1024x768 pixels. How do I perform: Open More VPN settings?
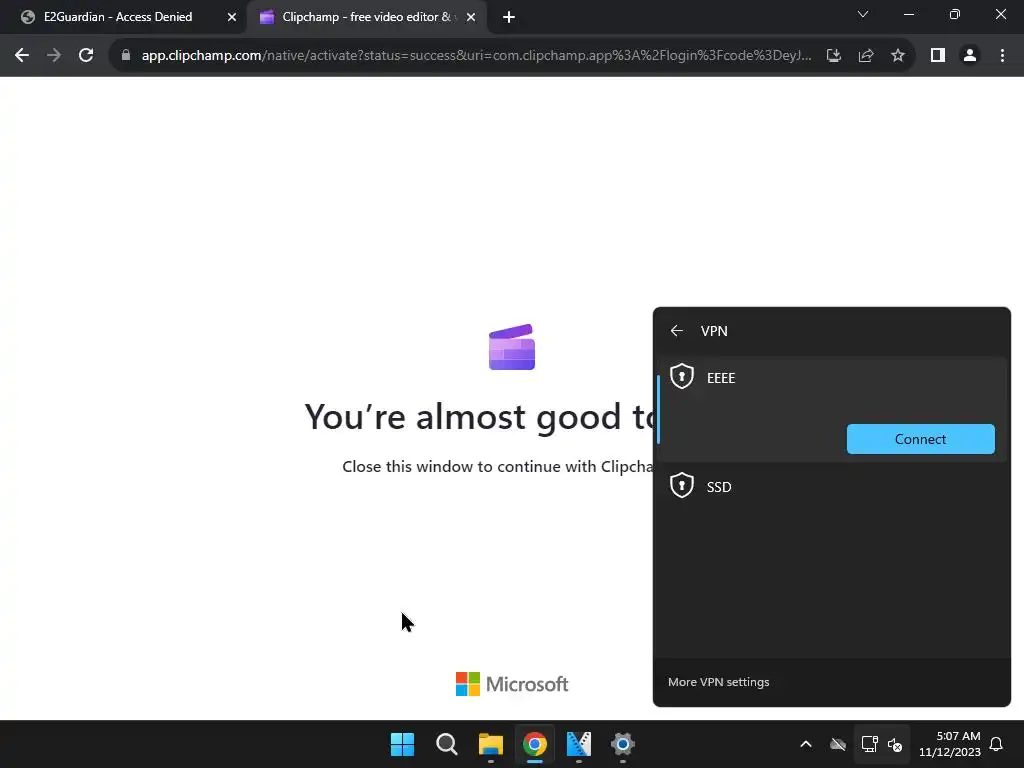coord(718,682)
